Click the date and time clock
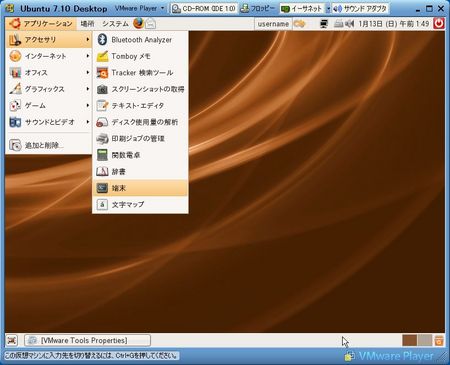Screen dimensions: 450x365 coord(394,24)
